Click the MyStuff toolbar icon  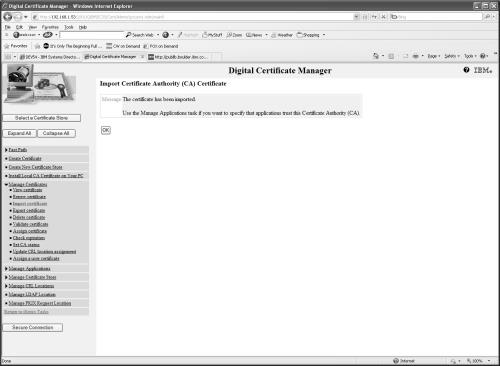click(212, 35)
